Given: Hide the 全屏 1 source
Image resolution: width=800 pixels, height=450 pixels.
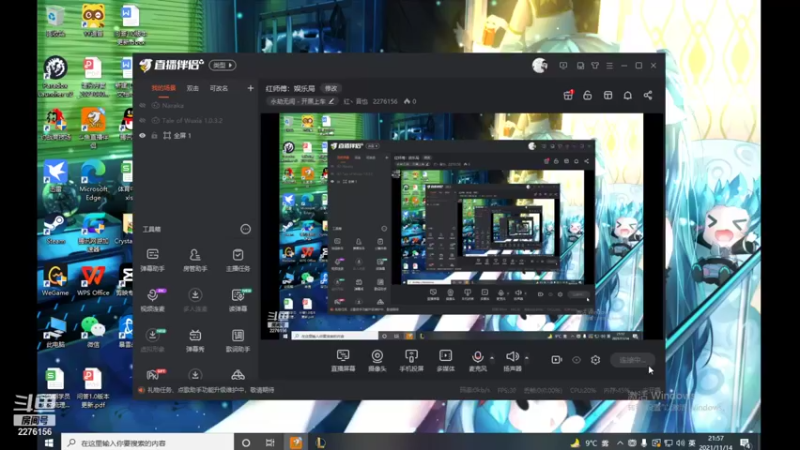Looking at the screenshot, I should pos(142,136).
